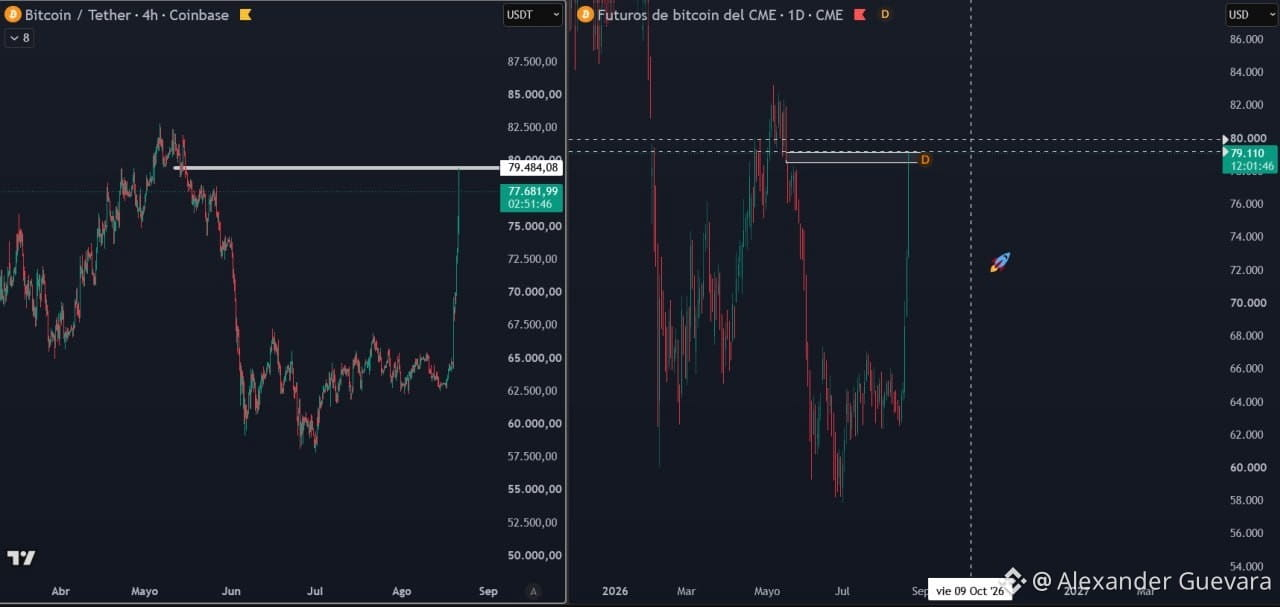Viewport: 1280px width, 607px height.
Task: Click the Bitcoin coin icon on the Coinbase chart
Action: click(x=13, y=15)
